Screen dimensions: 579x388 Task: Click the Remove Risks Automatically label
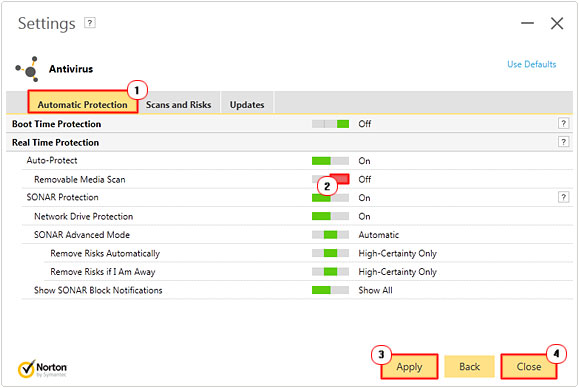click(105, 254)
